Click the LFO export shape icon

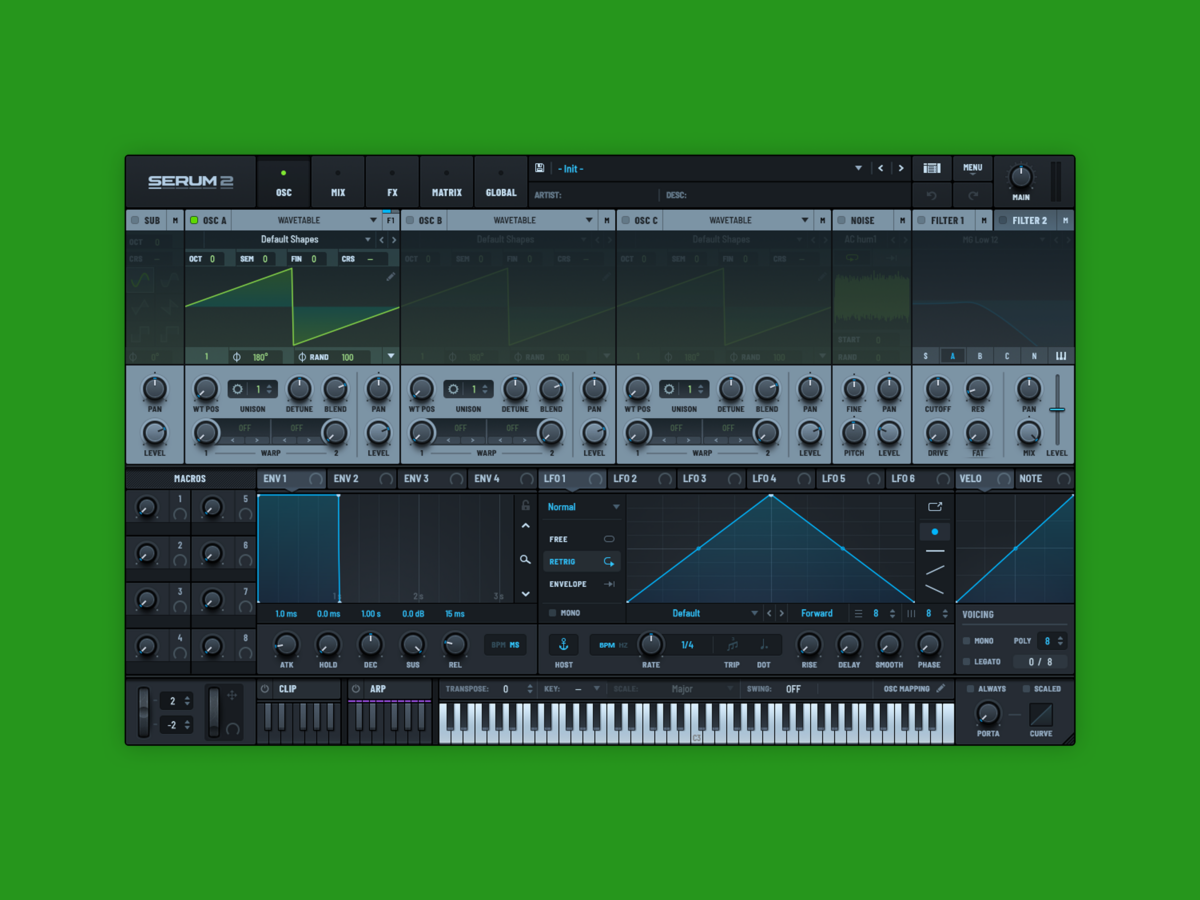tap(935, 507)
